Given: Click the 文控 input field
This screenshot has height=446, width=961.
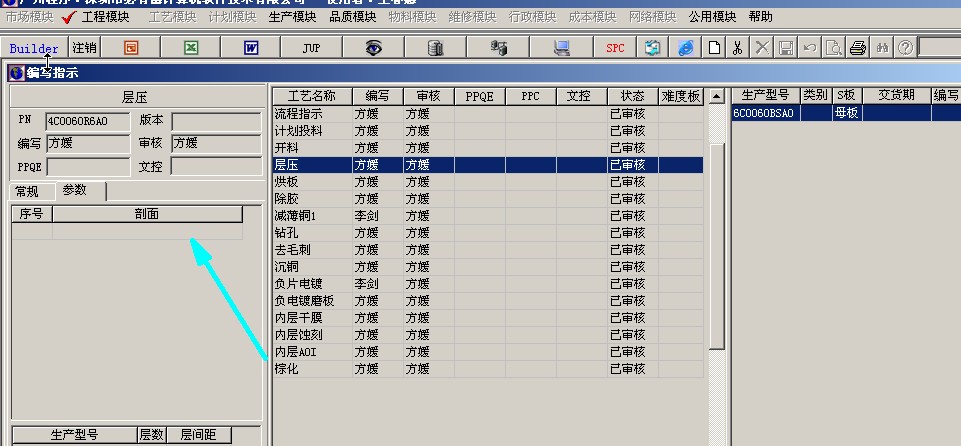Looking at the screenshot, I should pos(216,167).
